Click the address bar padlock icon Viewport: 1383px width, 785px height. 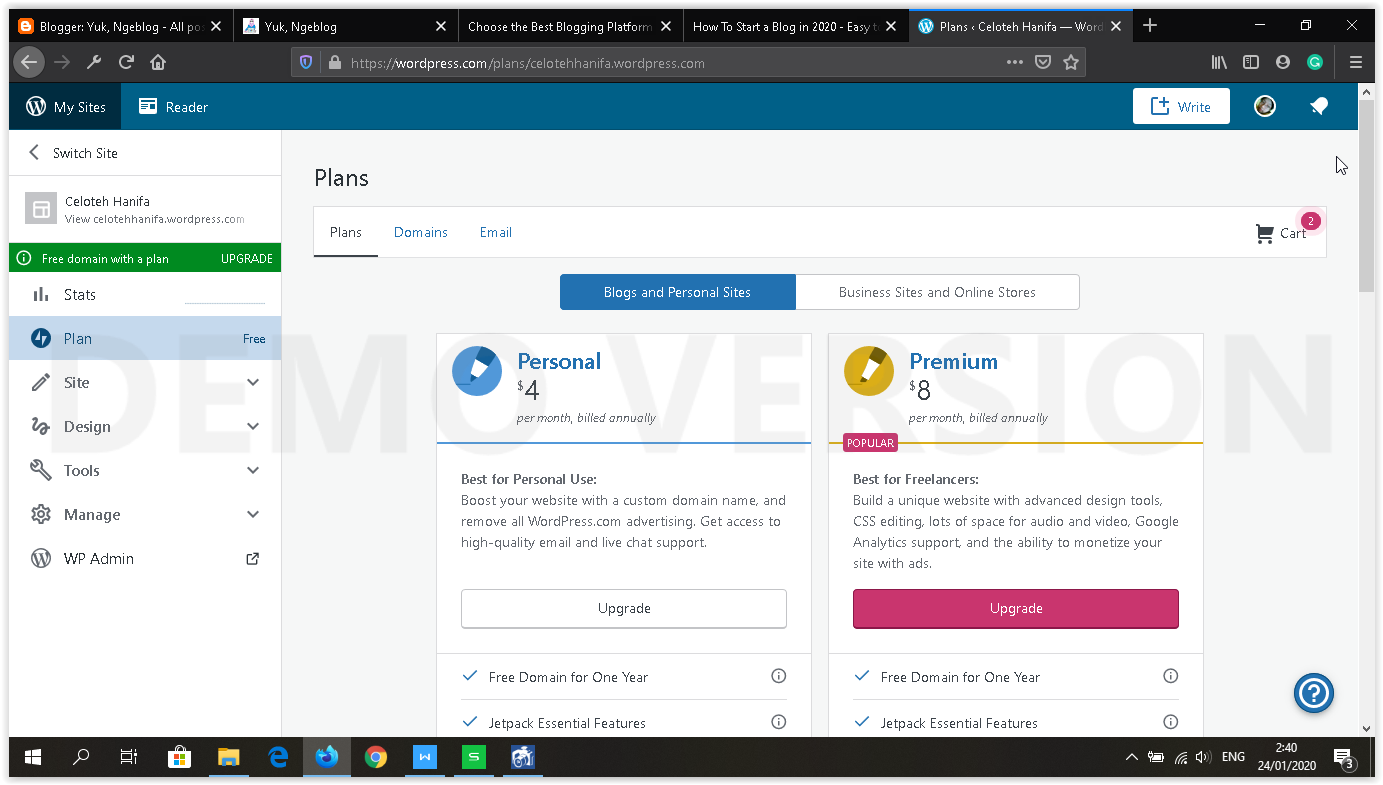[x=334, y=62]
